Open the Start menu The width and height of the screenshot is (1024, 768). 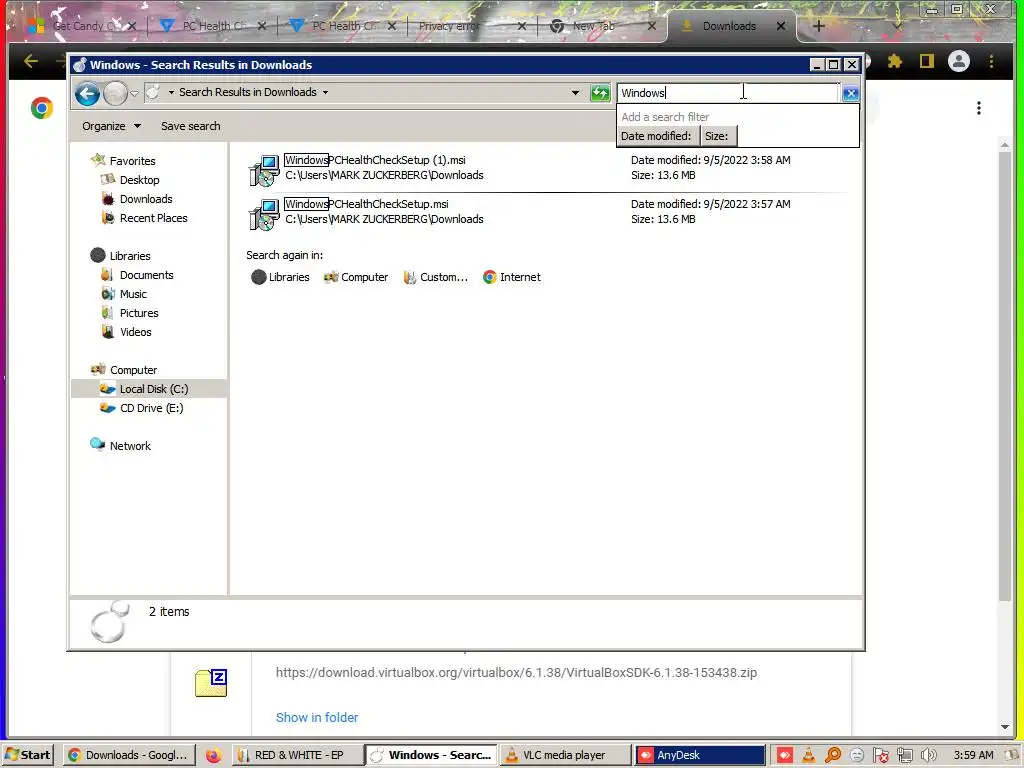(27, 755)
